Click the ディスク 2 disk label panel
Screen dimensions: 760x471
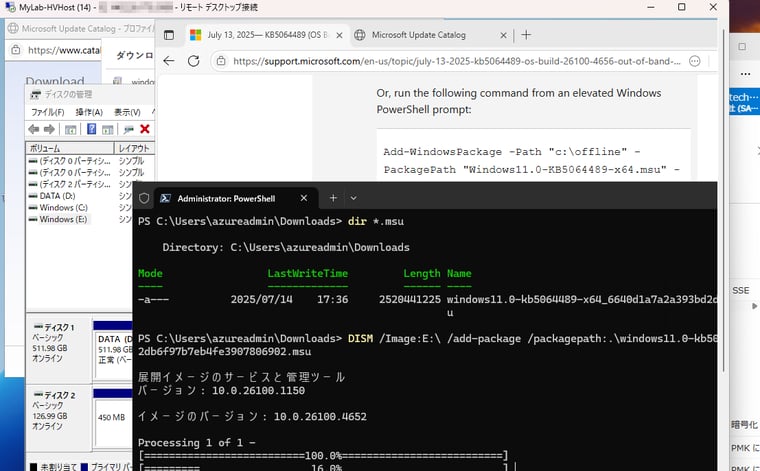click(x=59, y=417)
